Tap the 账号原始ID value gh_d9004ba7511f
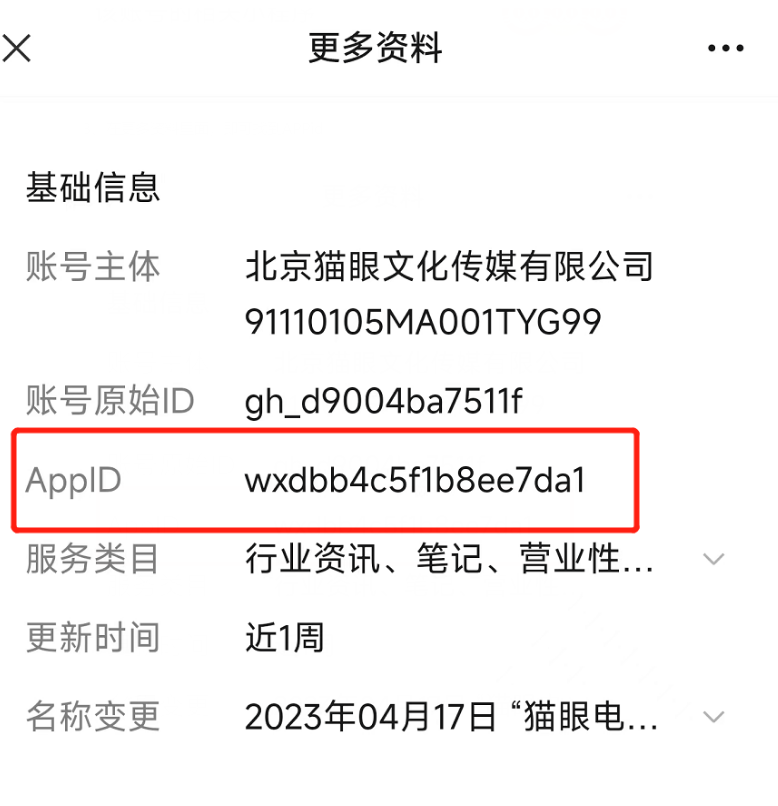The width and height of the screenshot is (778, 806). (x=383, y=402)
